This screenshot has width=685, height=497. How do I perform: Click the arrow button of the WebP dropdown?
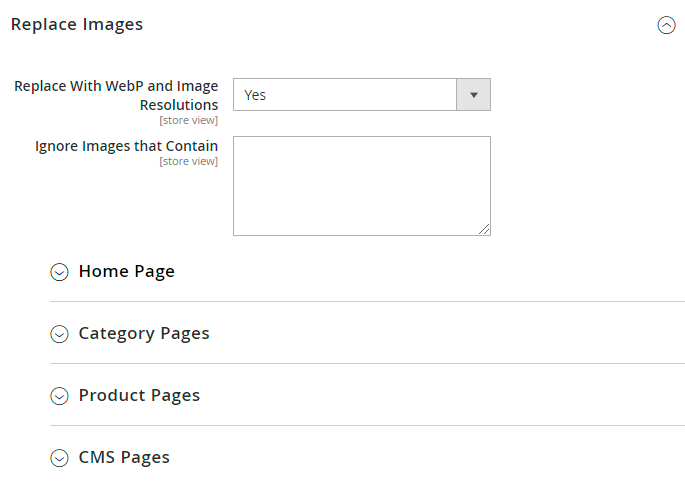click(x=473, y=95)
